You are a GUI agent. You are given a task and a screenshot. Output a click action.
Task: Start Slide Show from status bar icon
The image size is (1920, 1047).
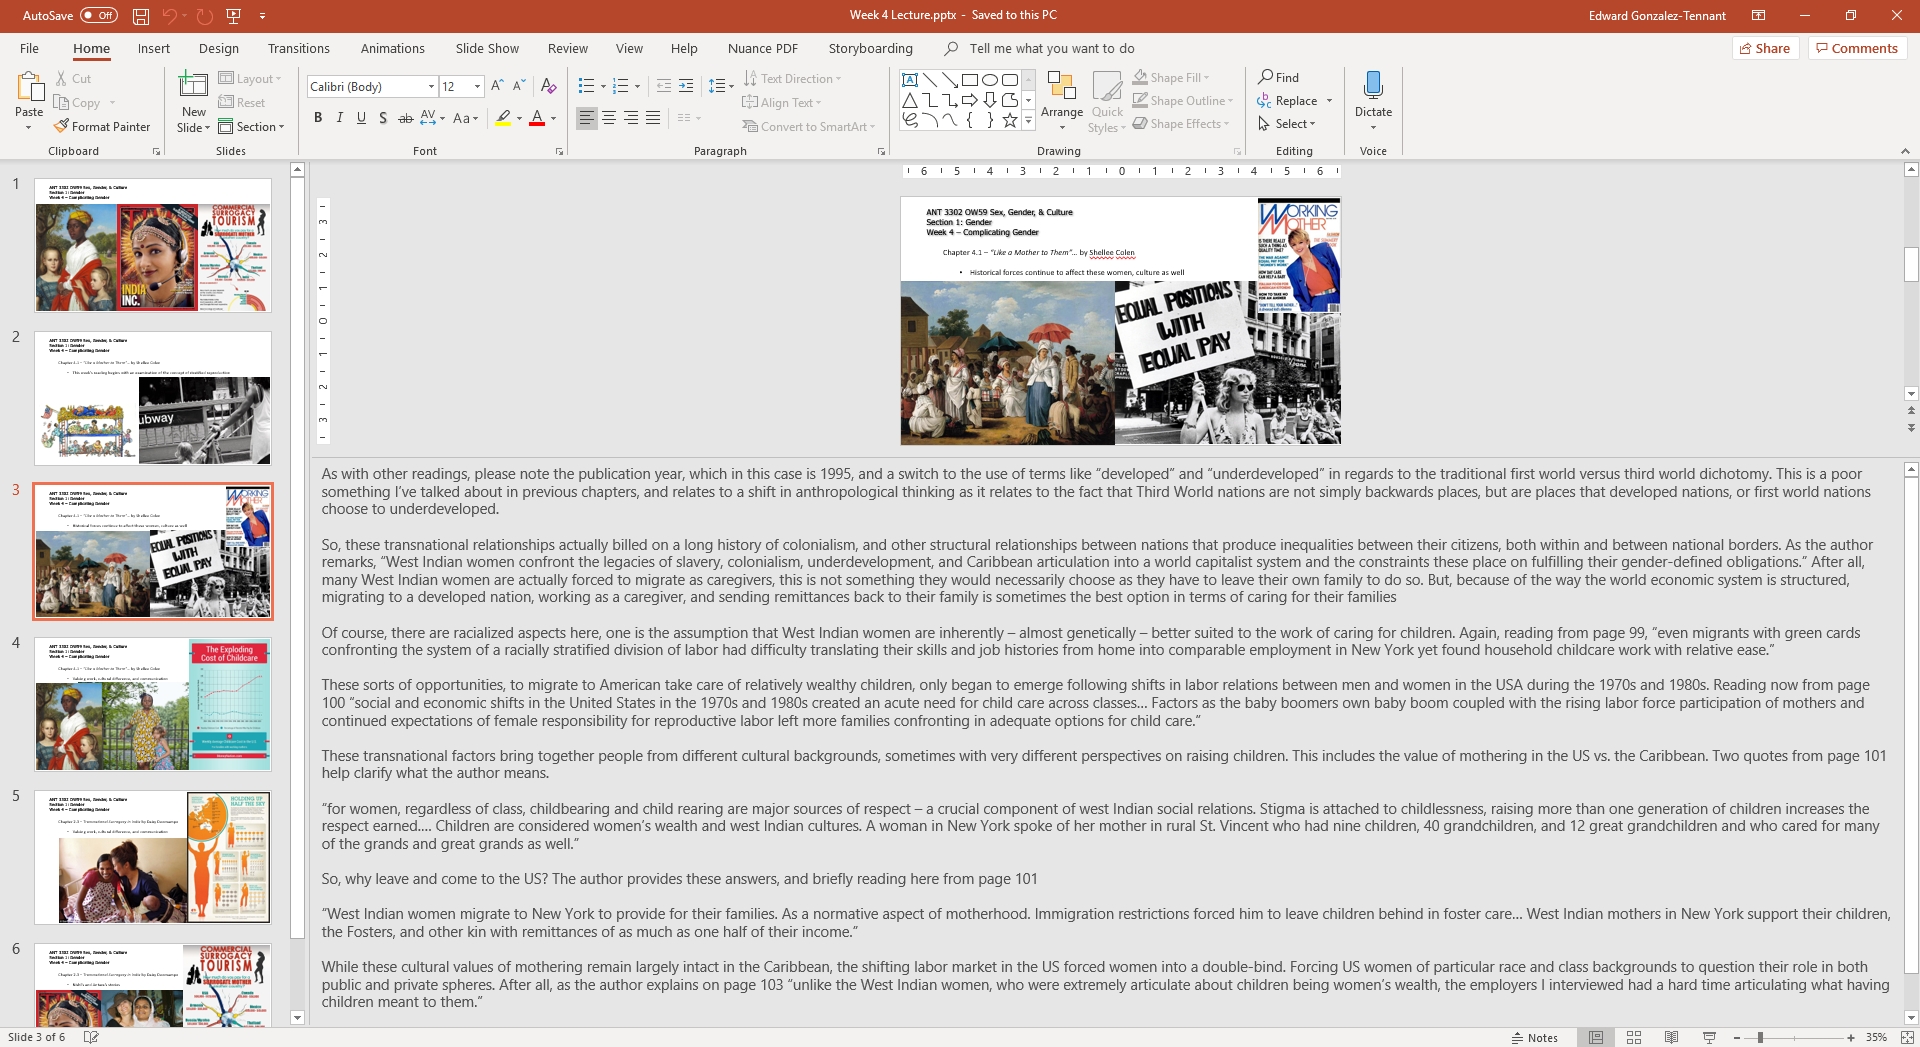1709,1038
